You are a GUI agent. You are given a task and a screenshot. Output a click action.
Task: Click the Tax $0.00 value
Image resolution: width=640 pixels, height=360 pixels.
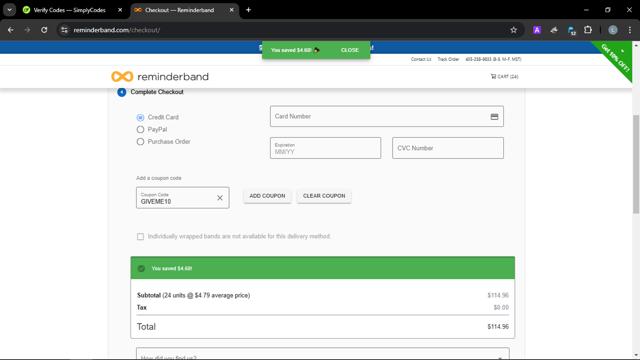pyautogui.click(x=501, y=307)
